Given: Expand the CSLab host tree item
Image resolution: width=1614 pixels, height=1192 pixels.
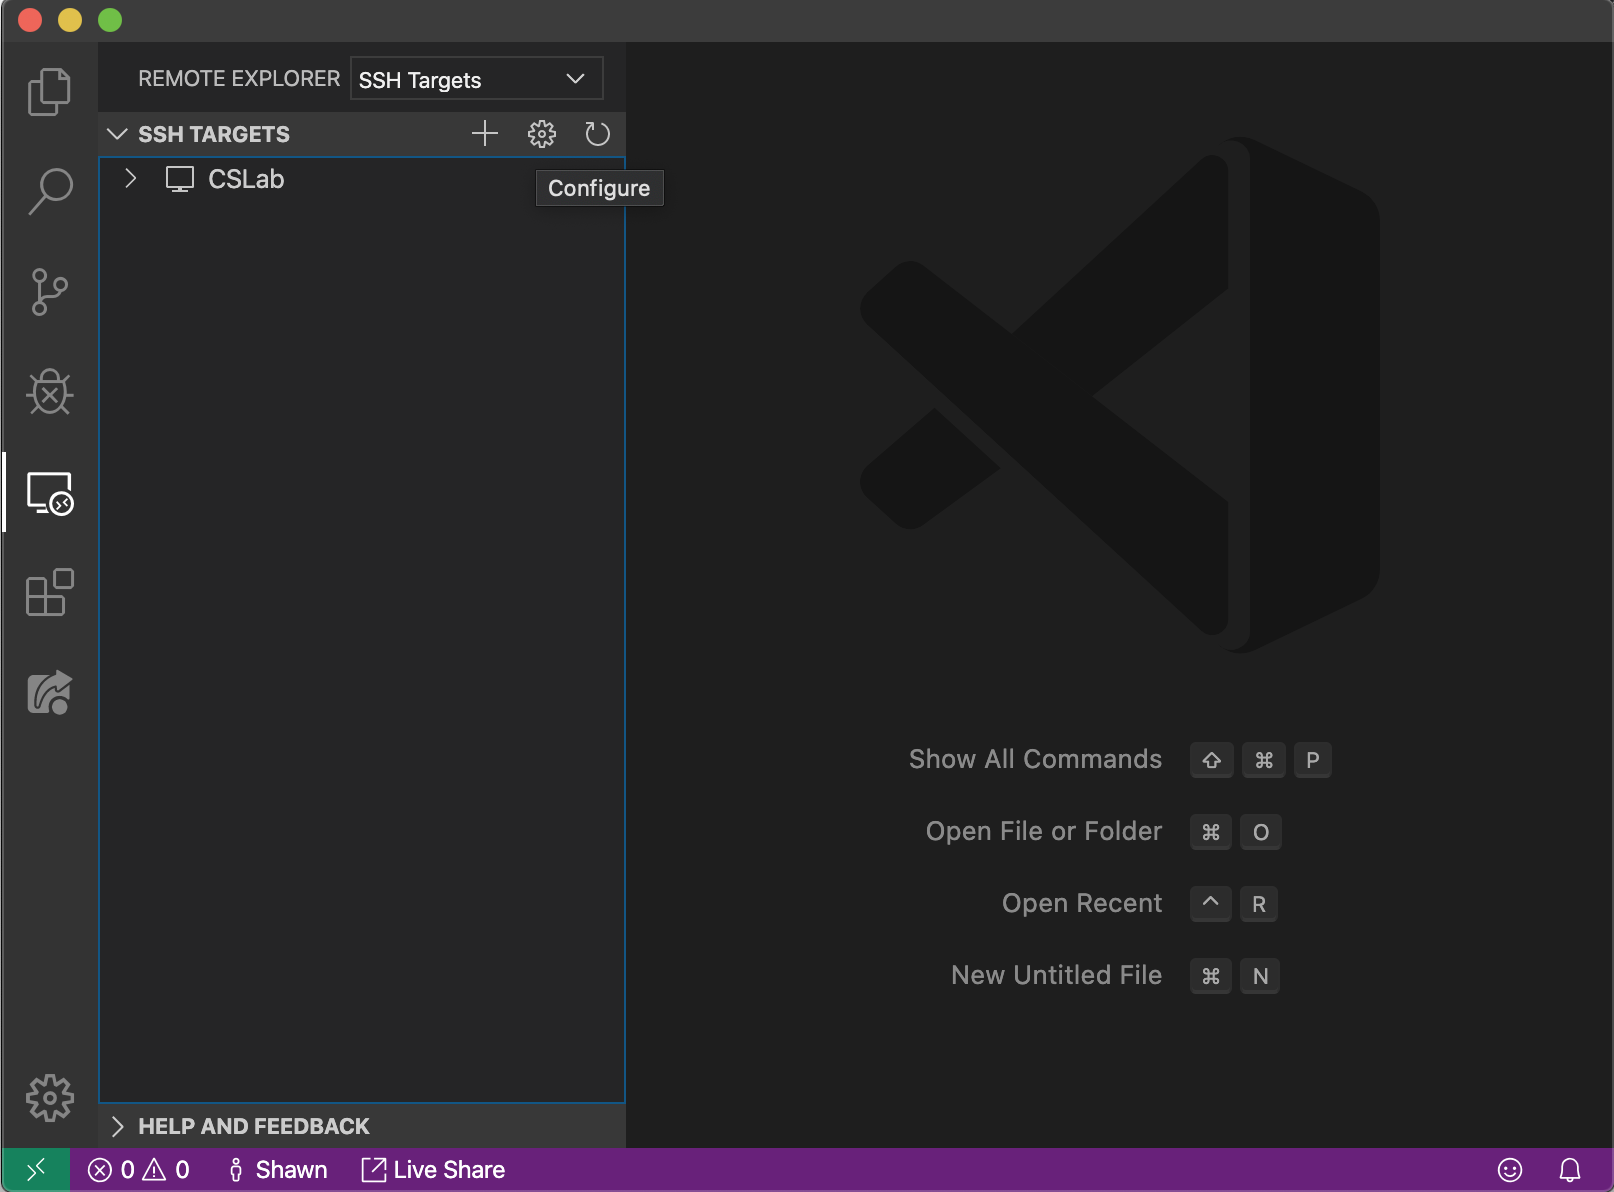Looking at the screenshot, I should (x=130, y=179).
